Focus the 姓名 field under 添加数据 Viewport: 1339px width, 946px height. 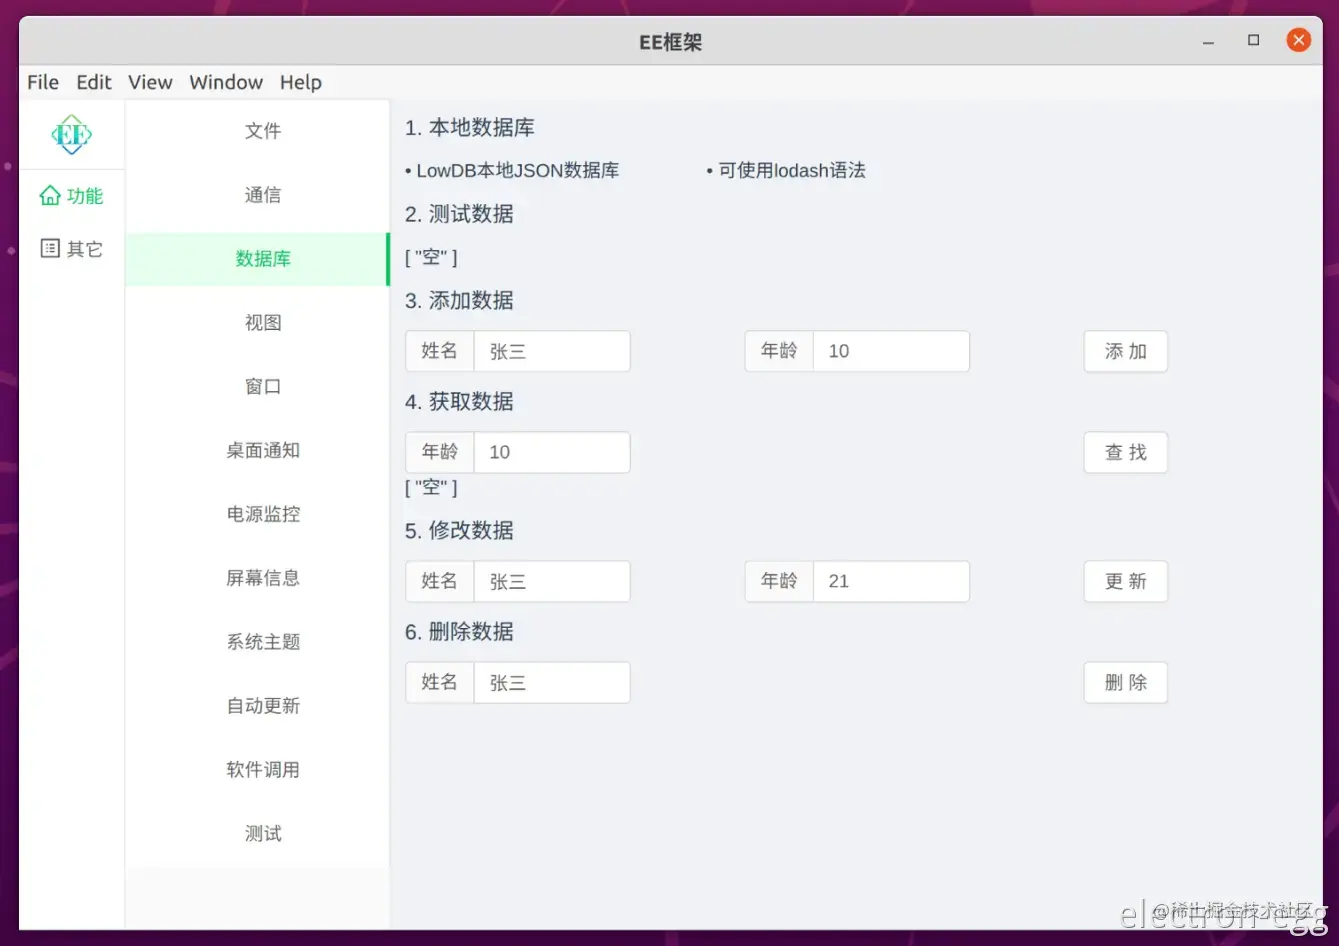tap(552, 351)
